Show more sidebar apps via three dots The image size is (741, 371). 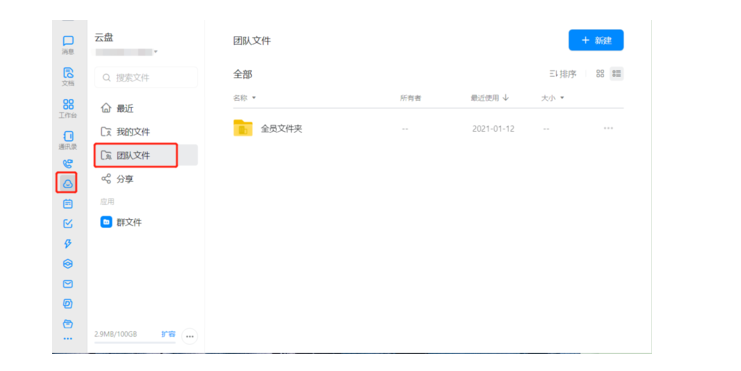pyautogui.click(x=68, y=338)
